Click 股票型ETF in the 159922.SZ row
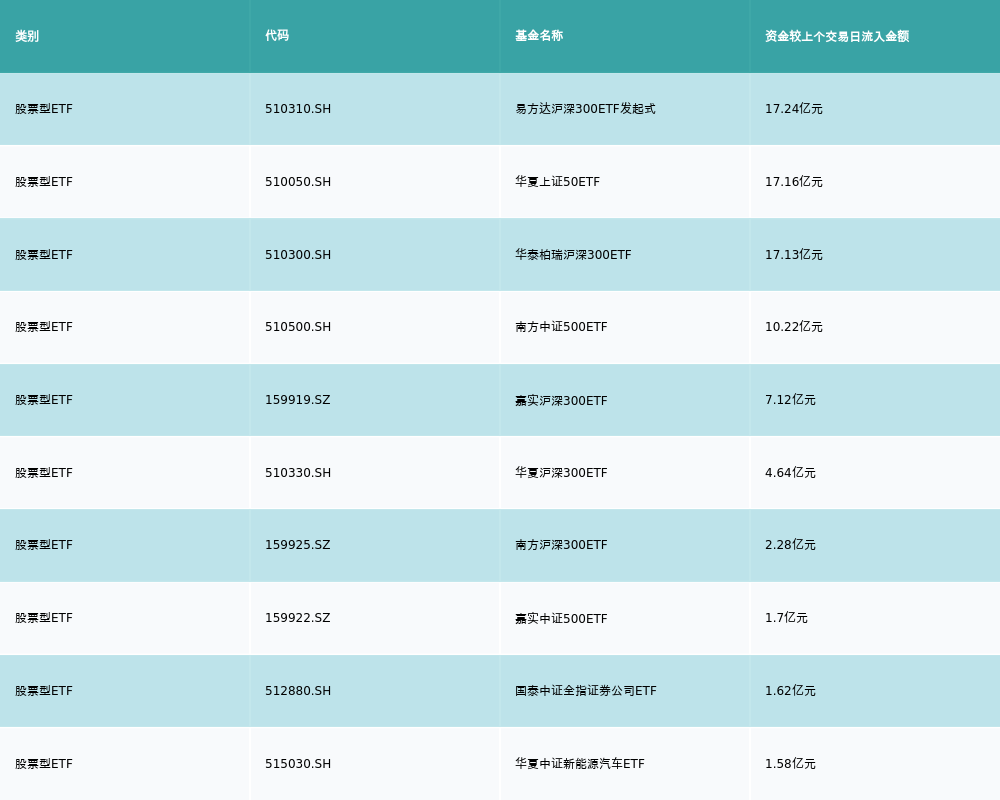 (44, 618)
